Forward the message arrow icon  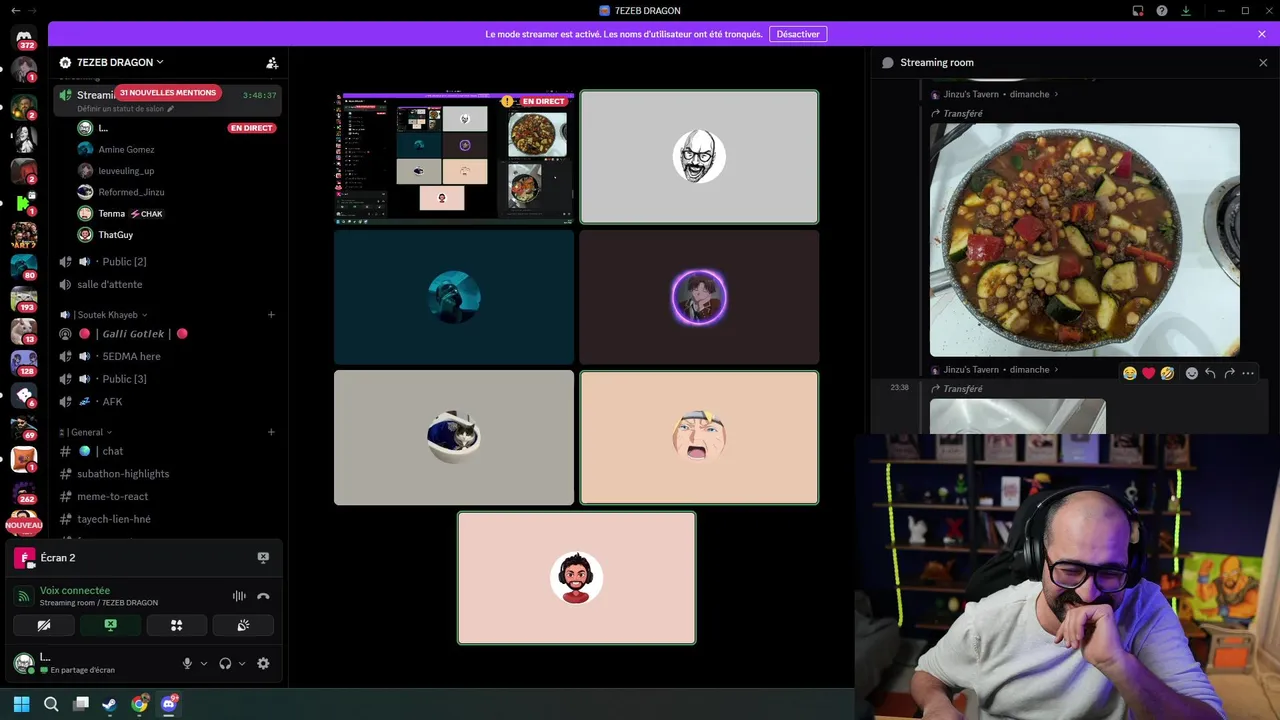(1229, 373)
